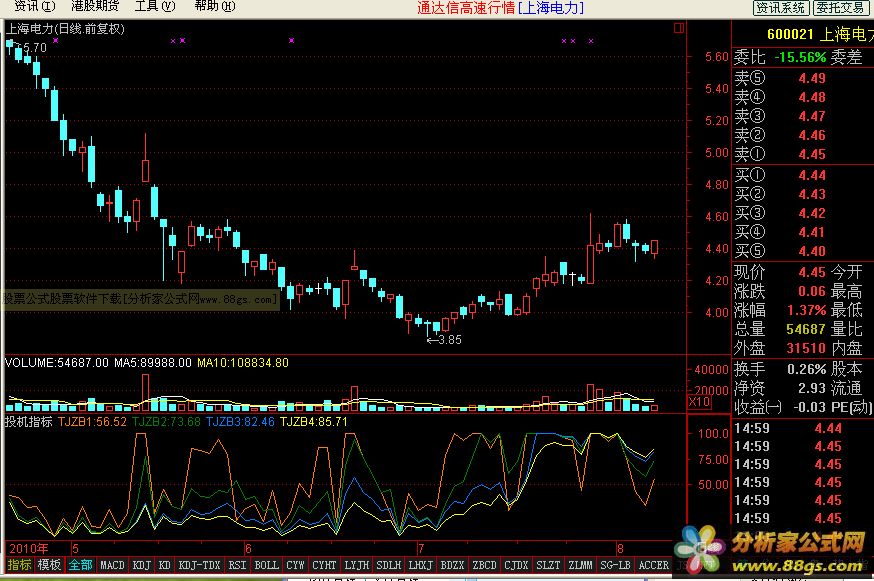
Task: Switch to the CYW indicator tab
Action: tap(295, 565)
